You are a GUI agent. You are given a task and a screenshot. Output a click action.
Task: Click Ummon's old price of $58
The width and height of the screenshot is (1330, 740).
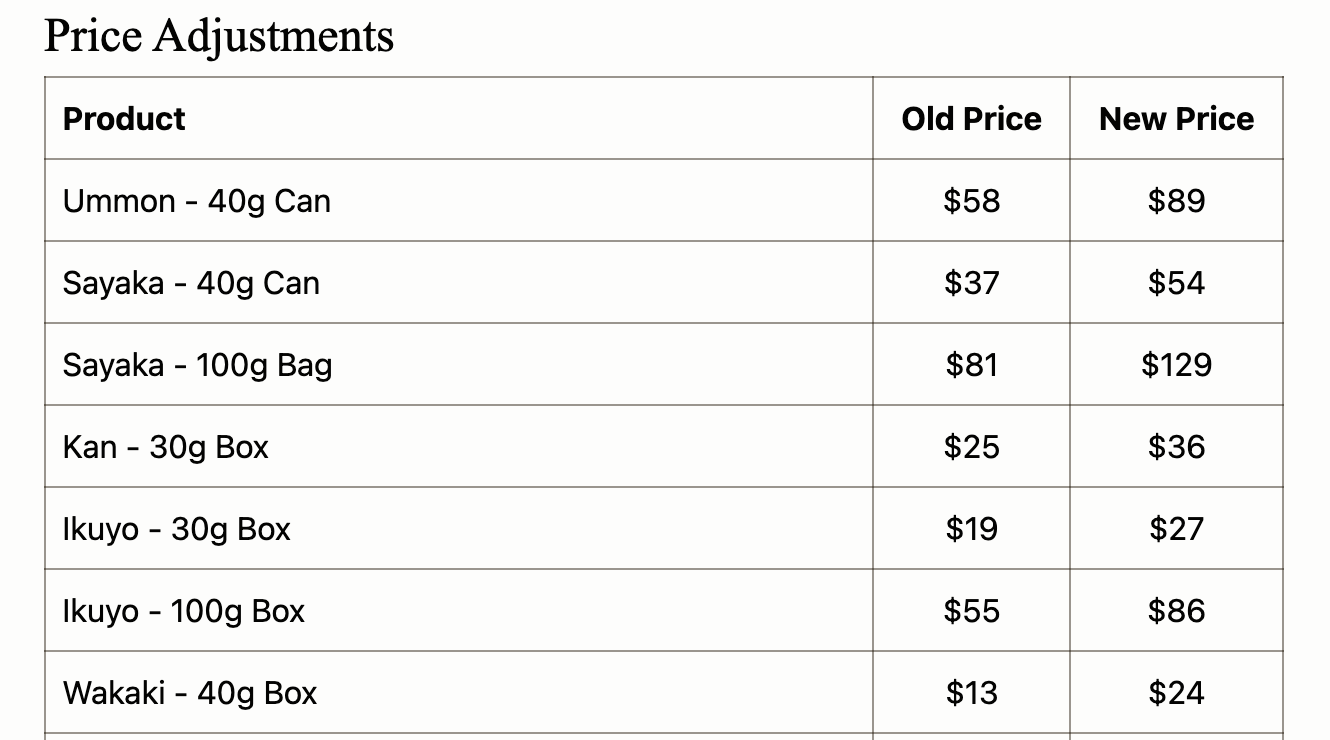coord(971,201)
